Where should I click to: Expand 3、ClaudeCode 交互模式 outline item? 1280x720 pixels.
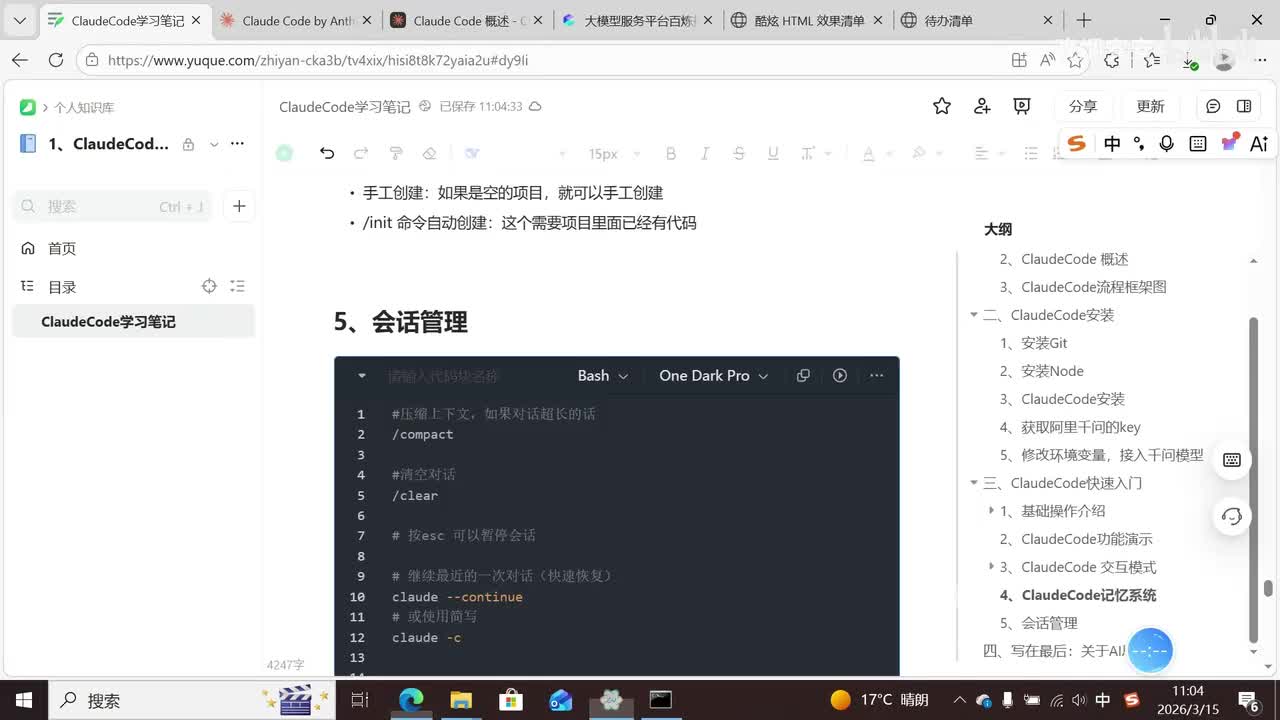[x=991, y=567]
